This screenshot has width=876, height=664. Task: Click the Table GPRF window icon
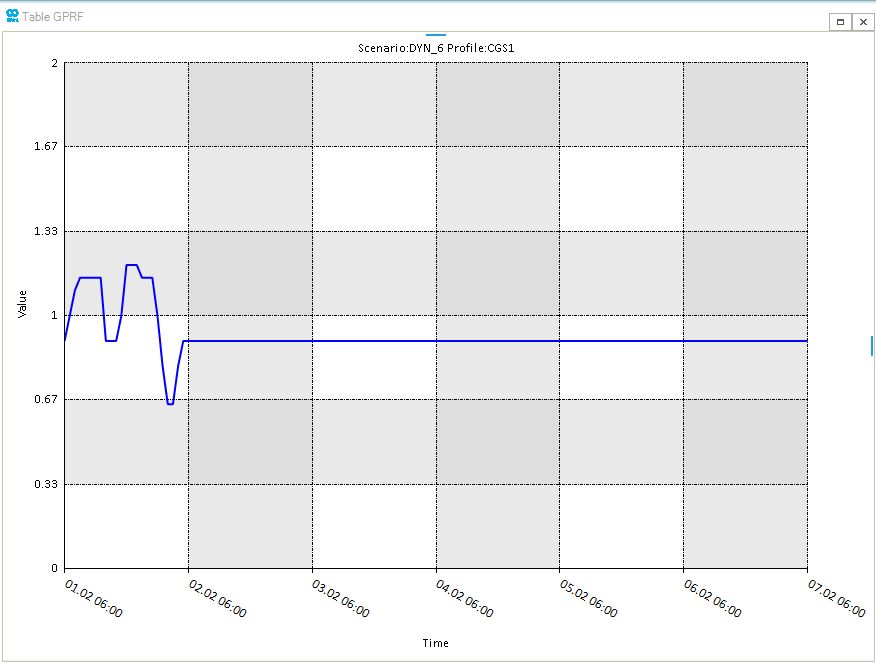tap(12, 17)
